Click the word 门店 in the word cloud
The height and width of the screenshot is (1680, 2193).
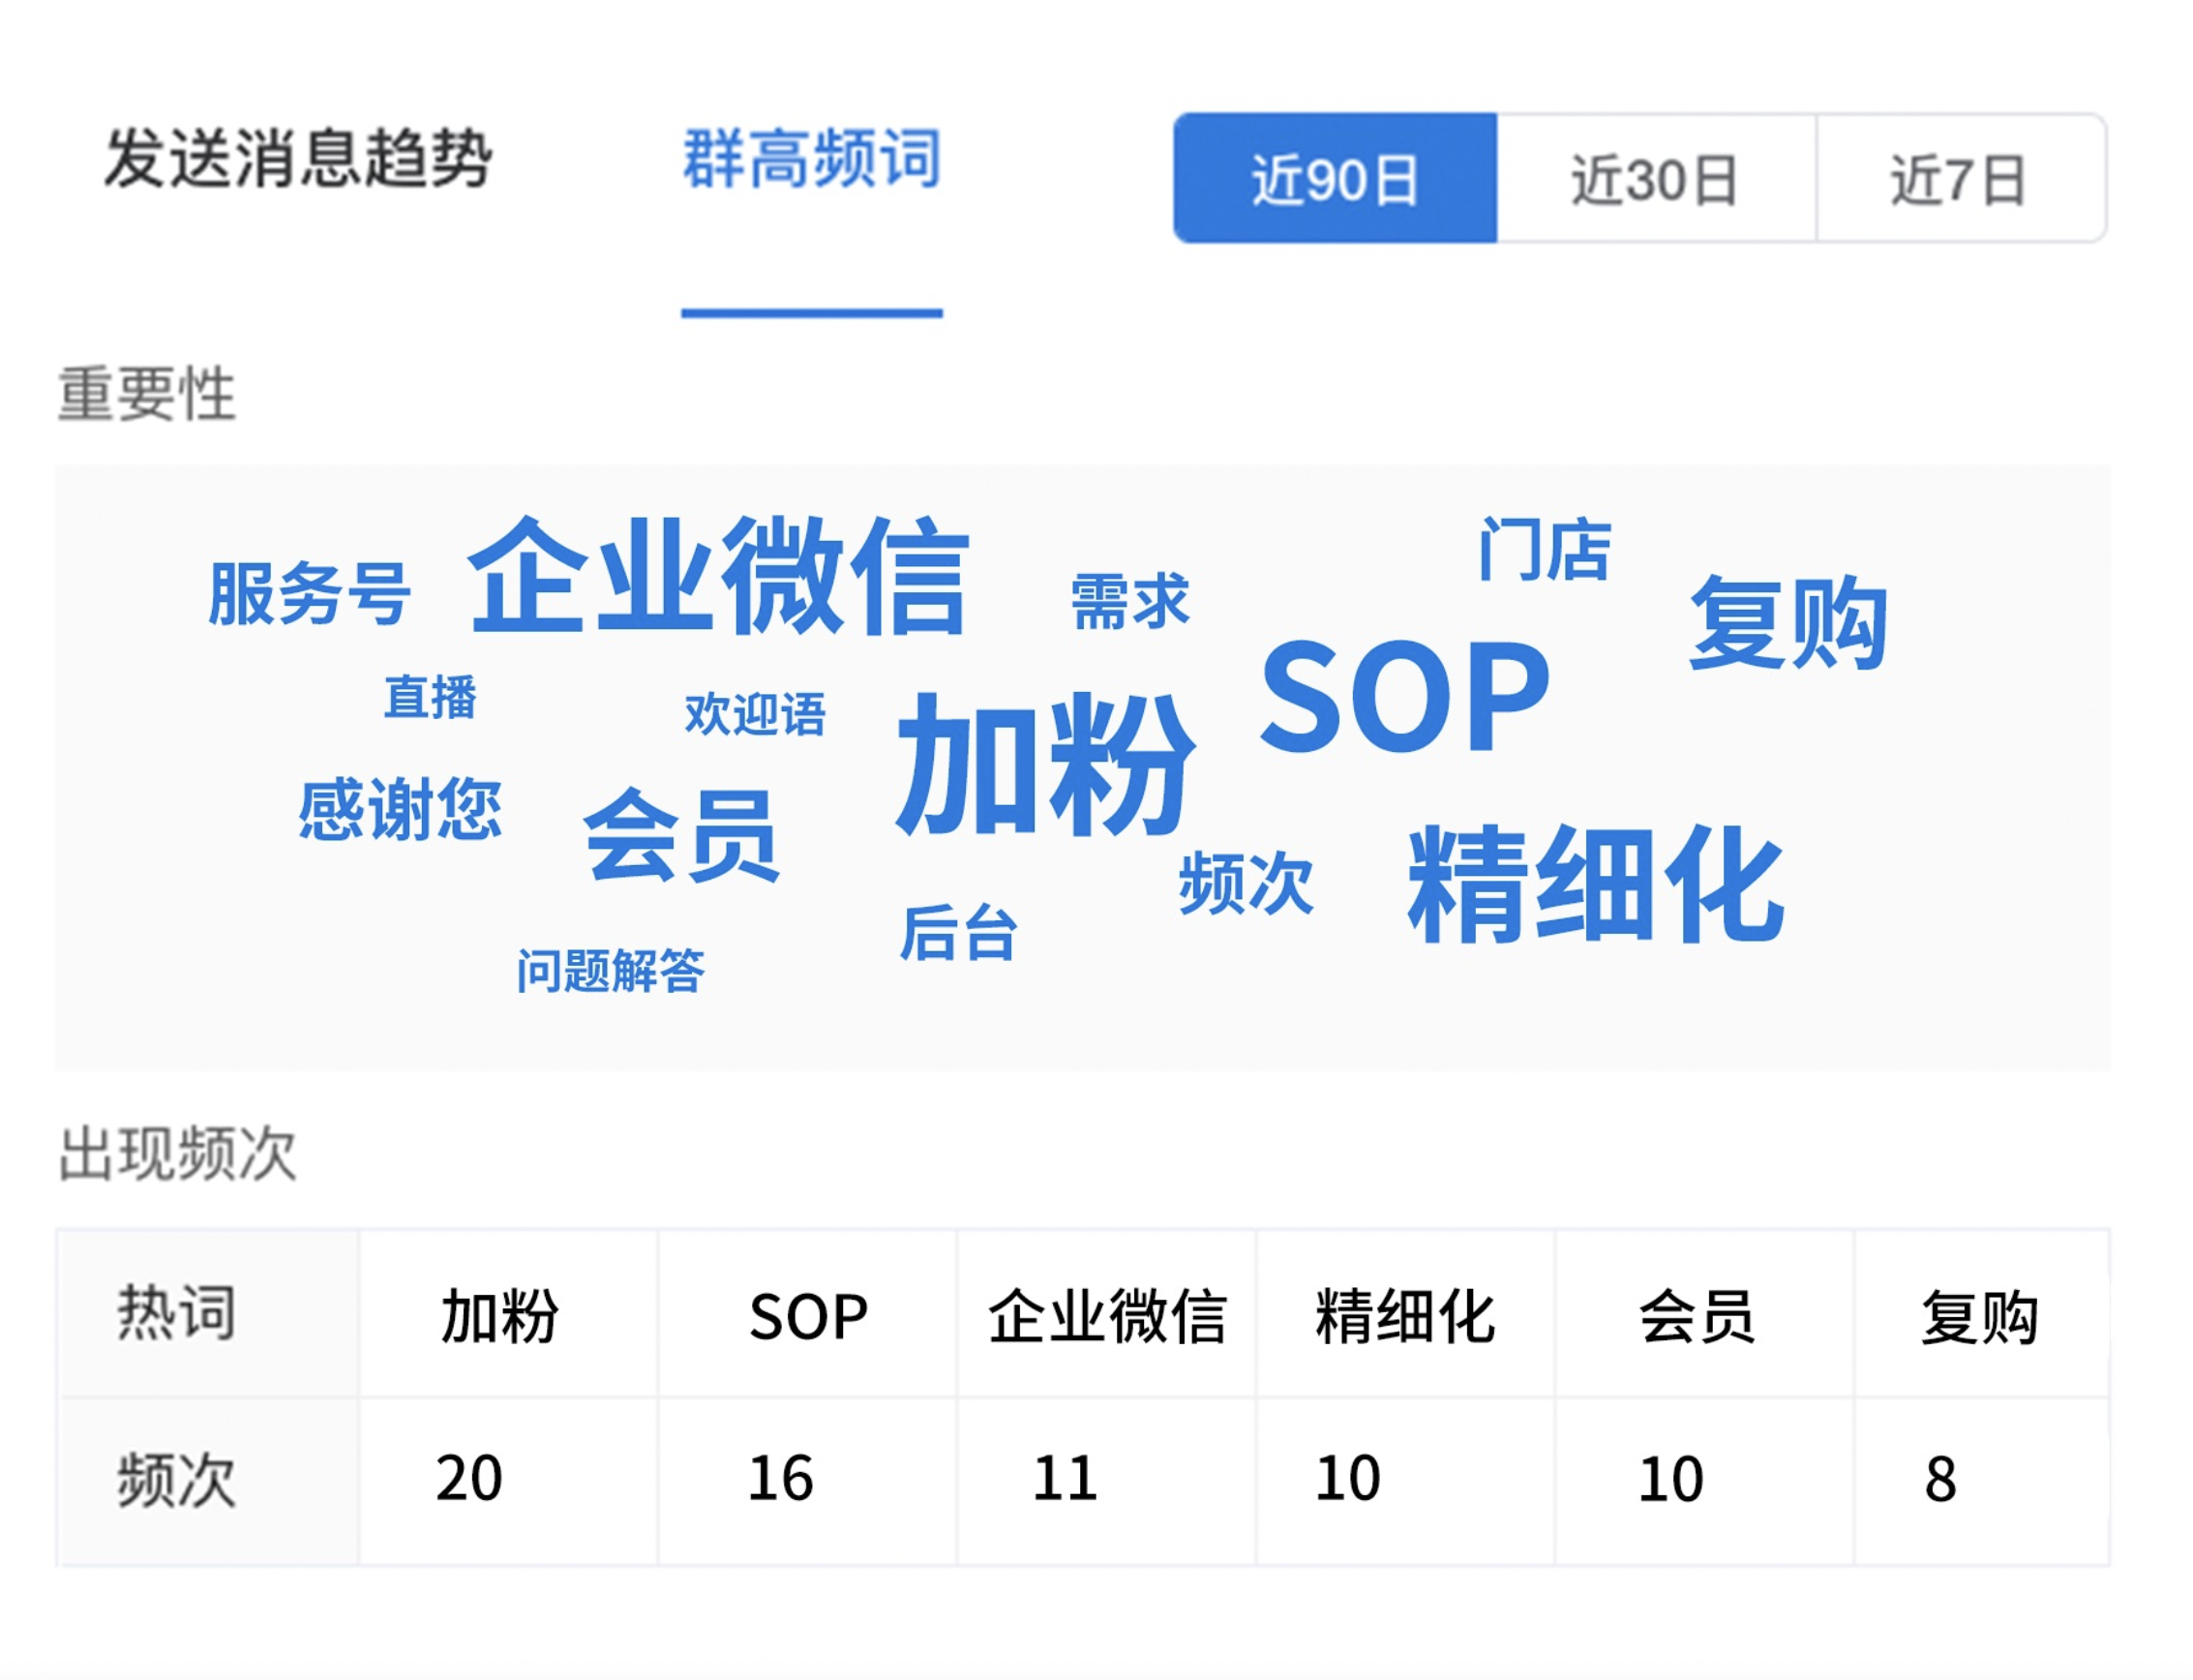tap(1544, 549)
